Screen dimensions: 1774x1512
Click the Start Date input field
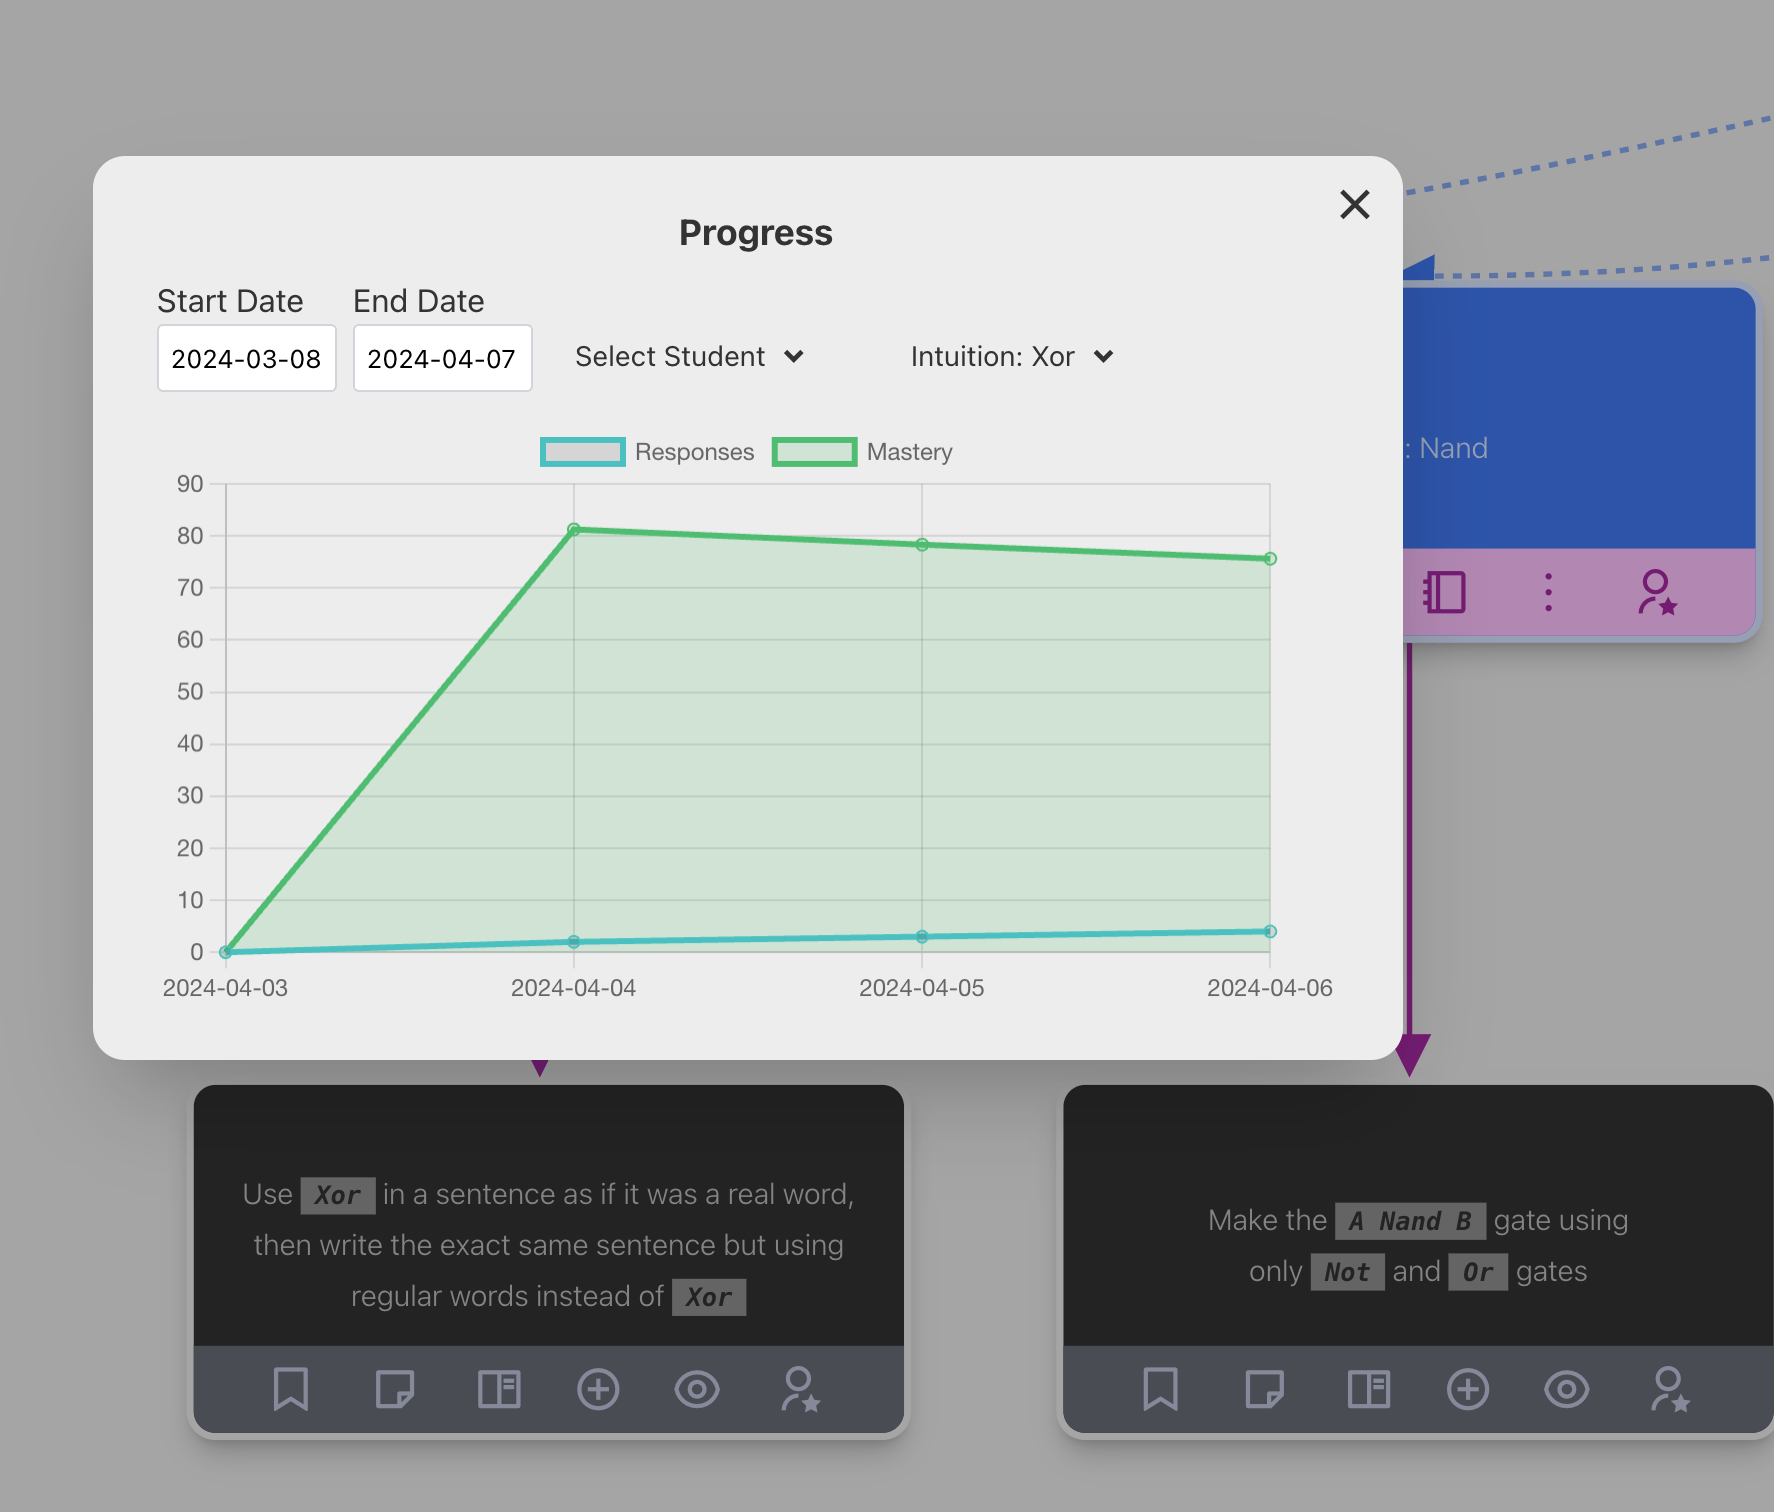(x=246, y=358)
